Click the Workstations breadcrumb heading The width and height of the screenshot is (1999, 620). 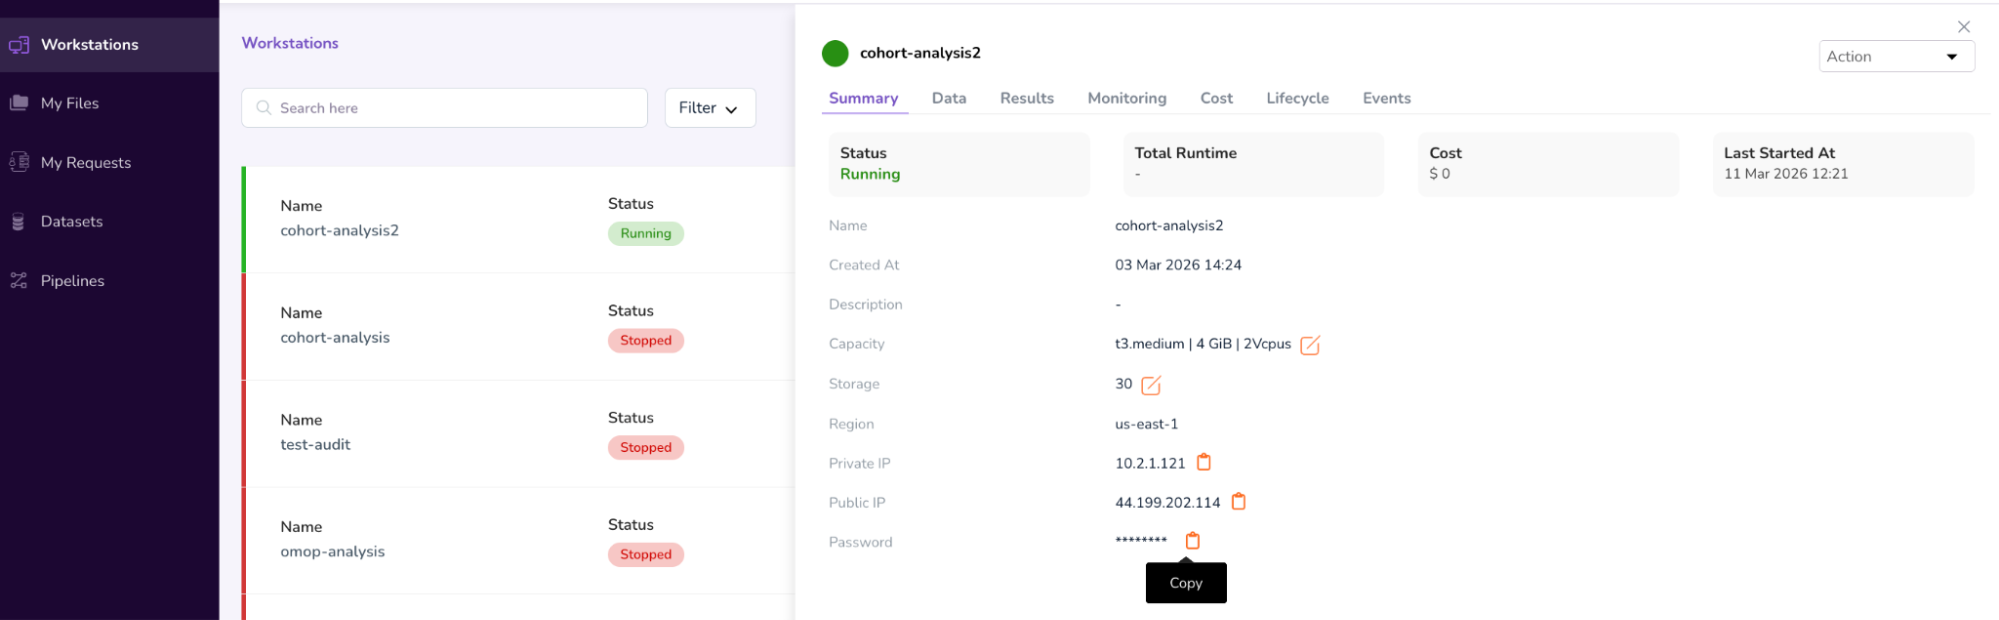(290, 43)
